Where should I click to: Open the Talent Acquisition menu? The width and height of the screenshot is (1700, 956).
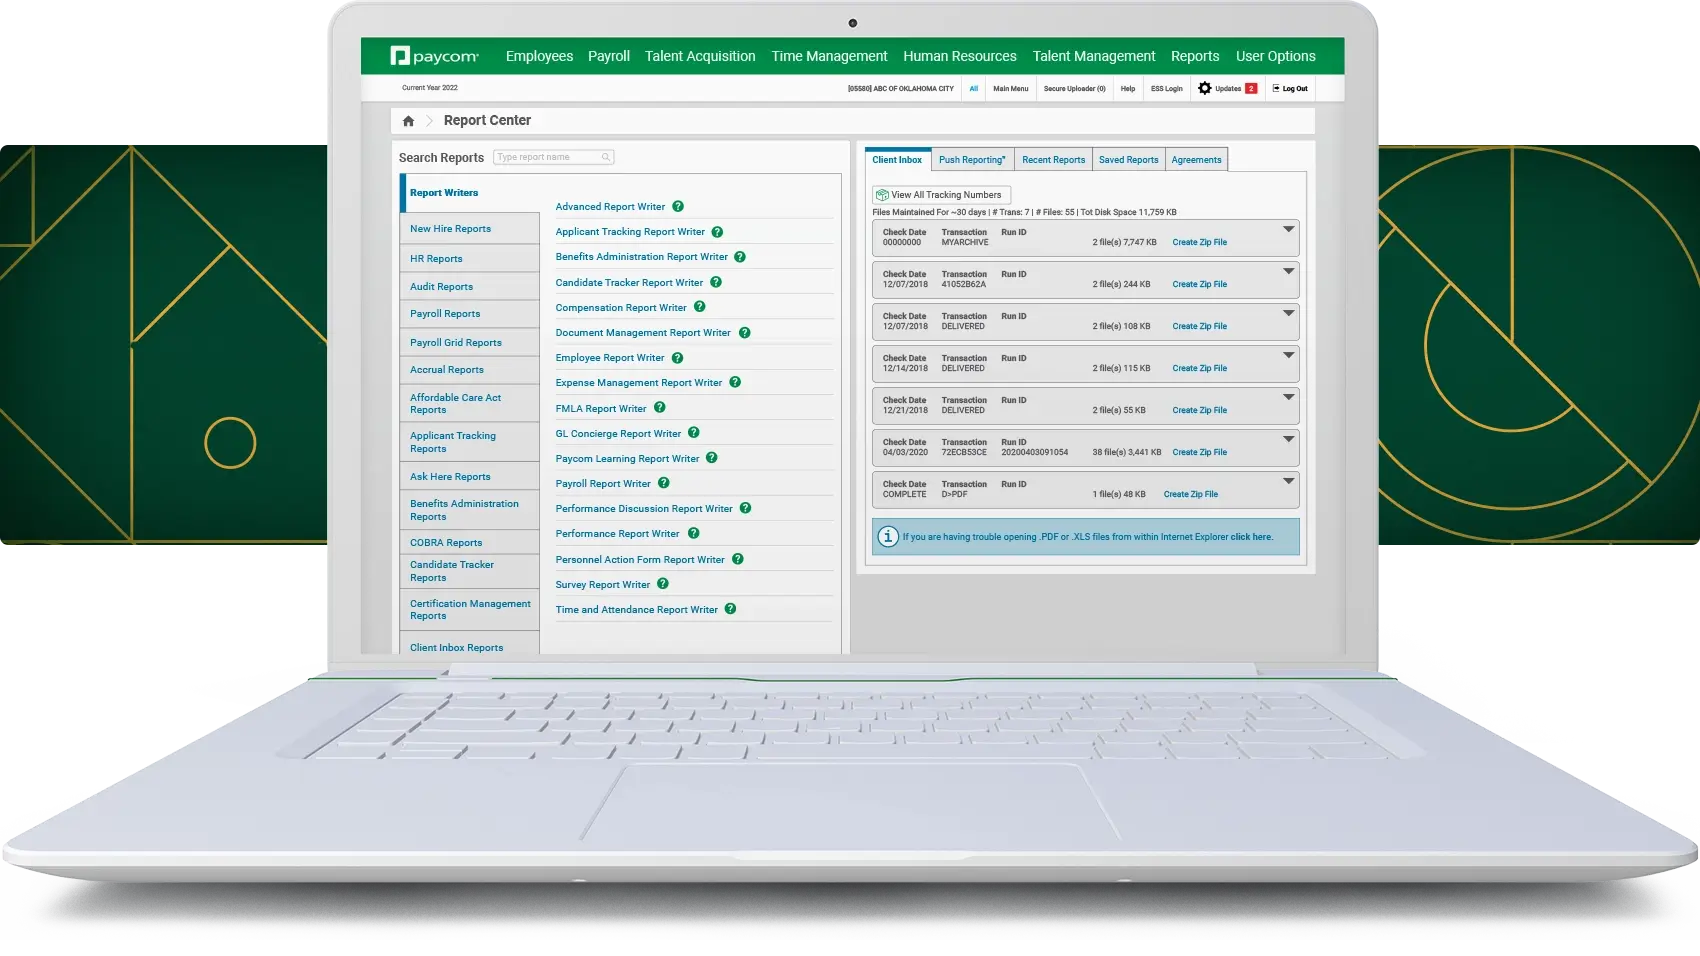coord(700,56)
